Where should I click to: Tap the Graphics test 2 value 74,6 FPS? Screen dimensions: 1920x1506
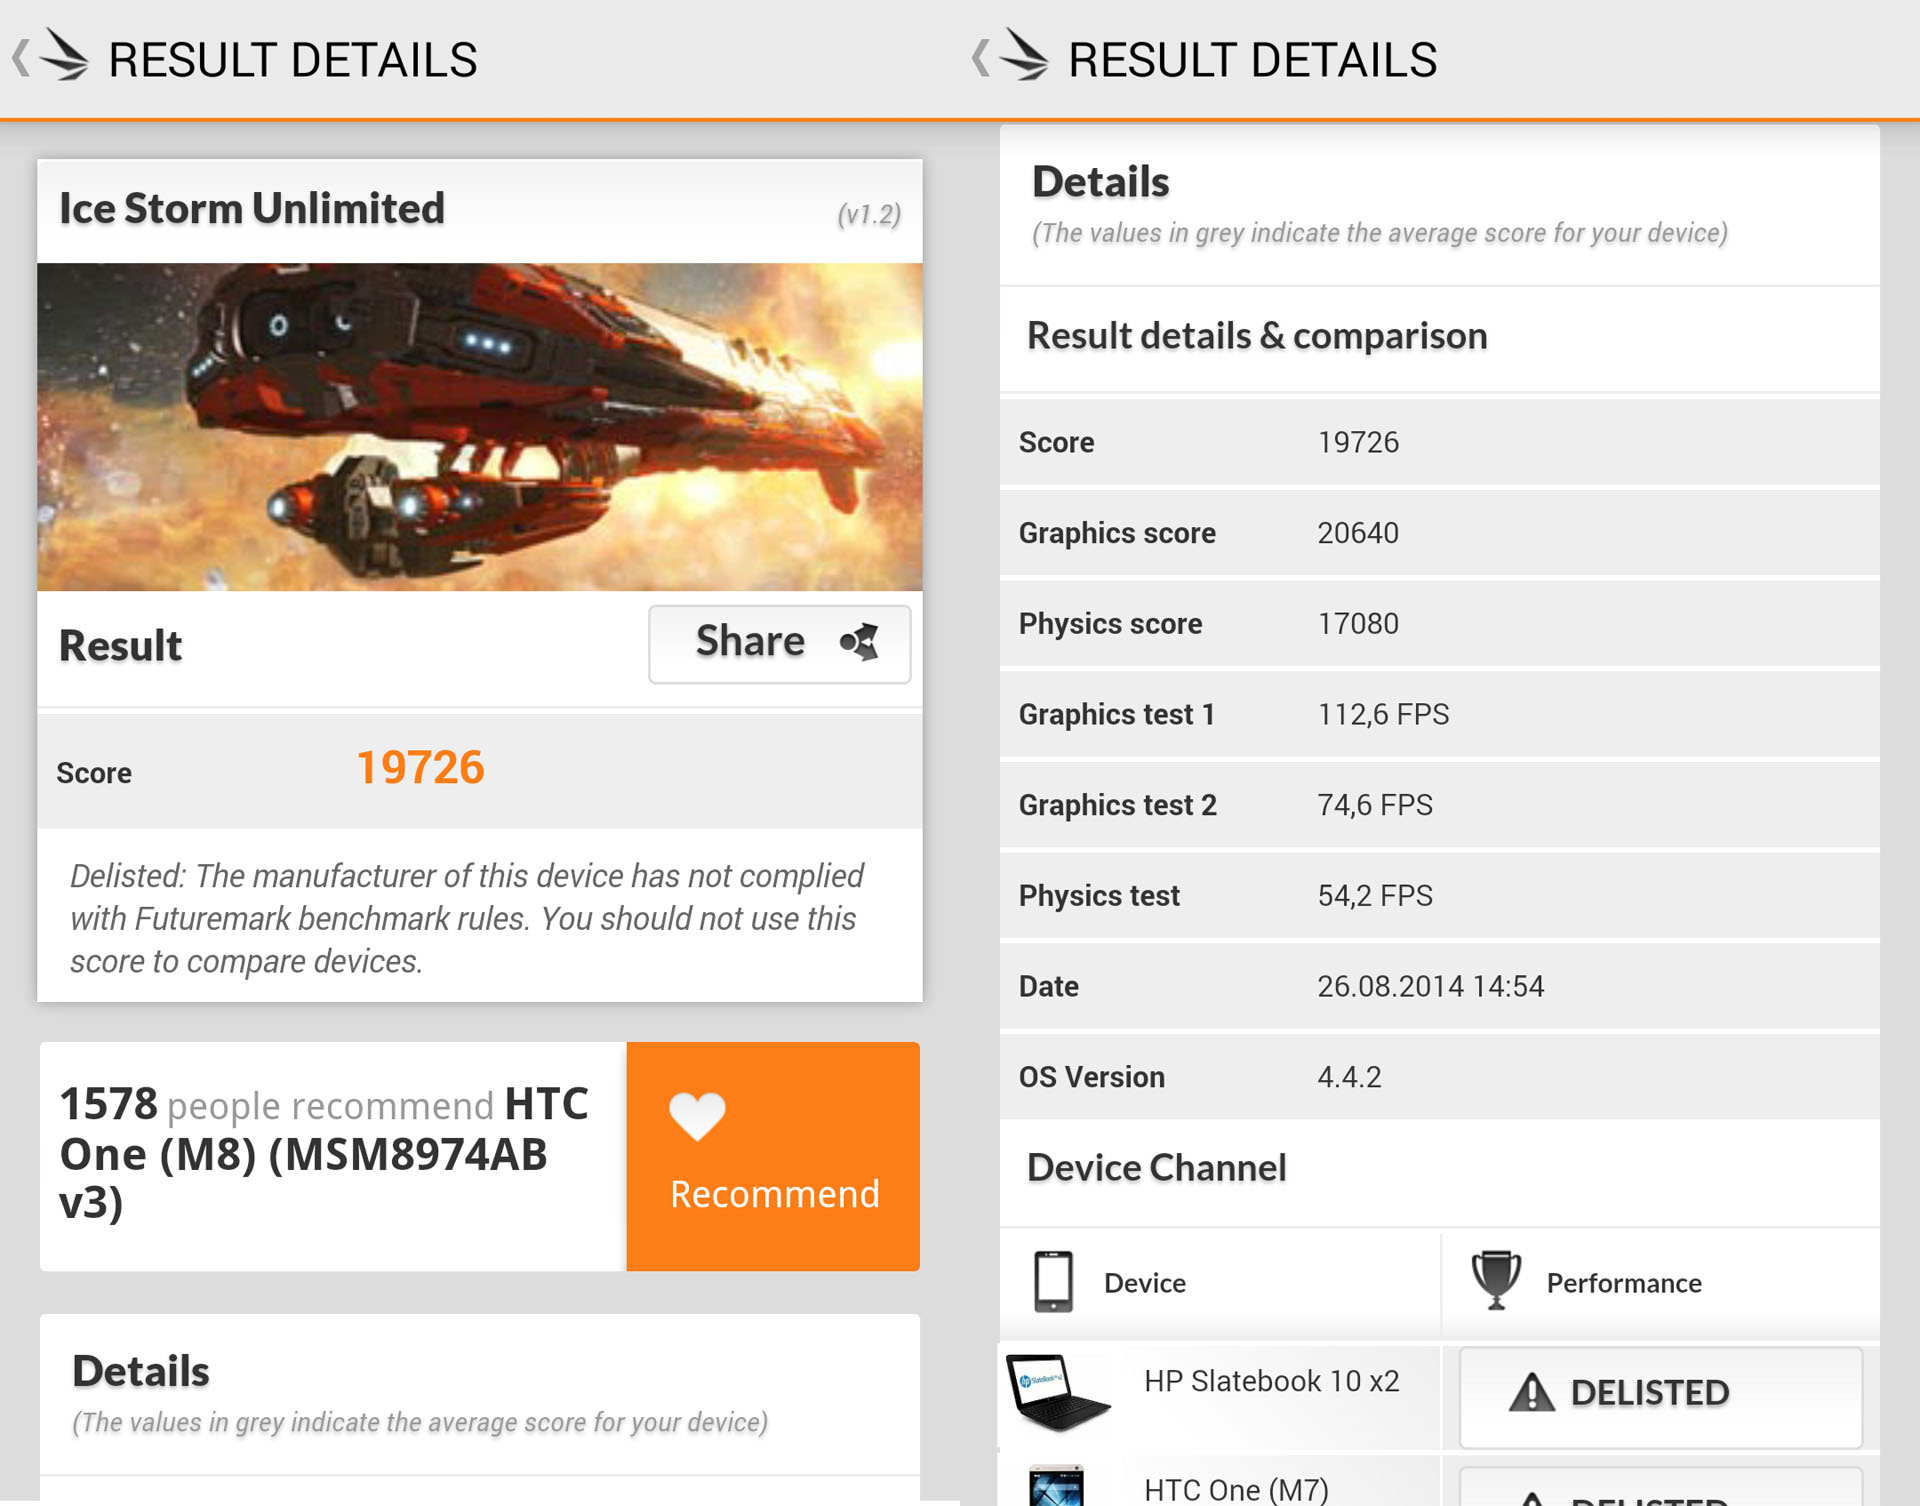[1375, 805]
